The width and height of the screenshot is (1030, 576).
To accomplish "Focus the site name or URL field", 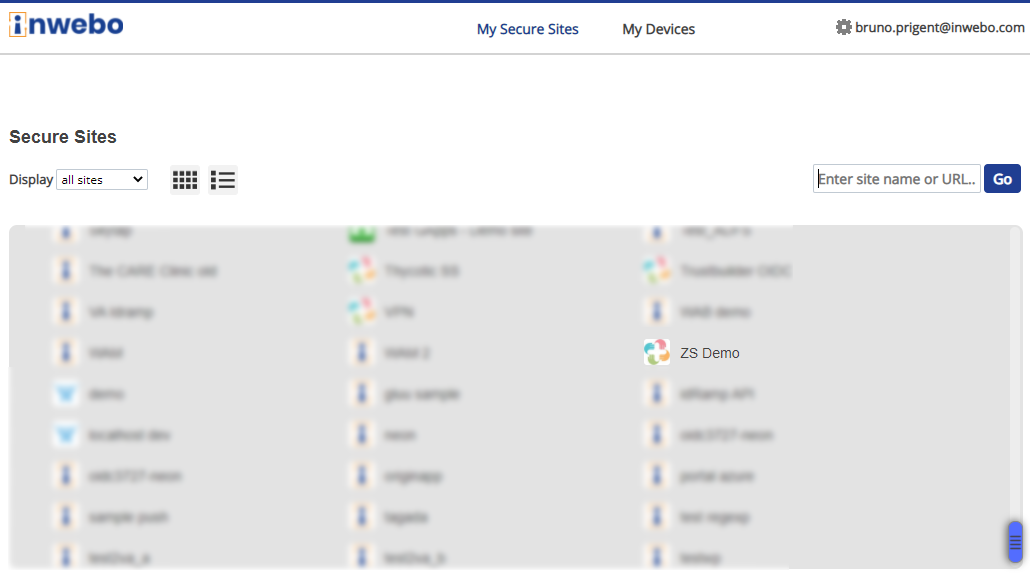I will [x=896, y=179].
